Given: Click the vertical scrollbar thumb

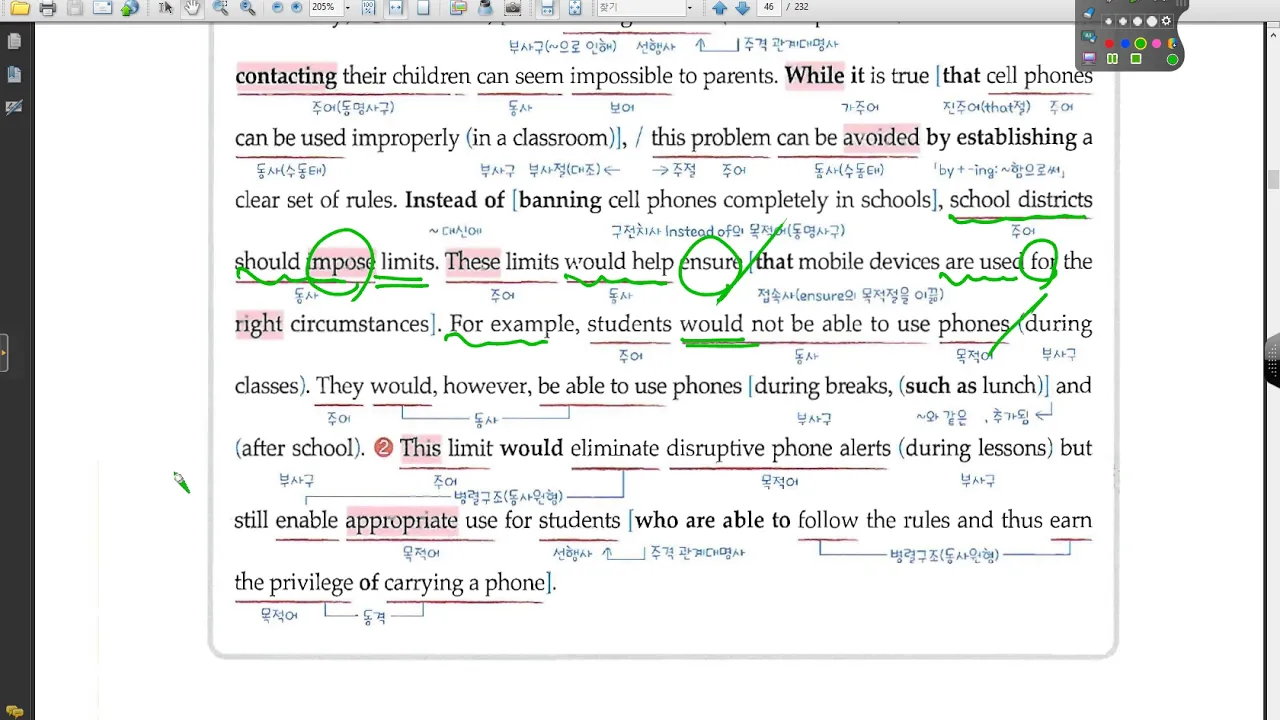Looking at the screenshot, I should click(x=1273, y=180).
